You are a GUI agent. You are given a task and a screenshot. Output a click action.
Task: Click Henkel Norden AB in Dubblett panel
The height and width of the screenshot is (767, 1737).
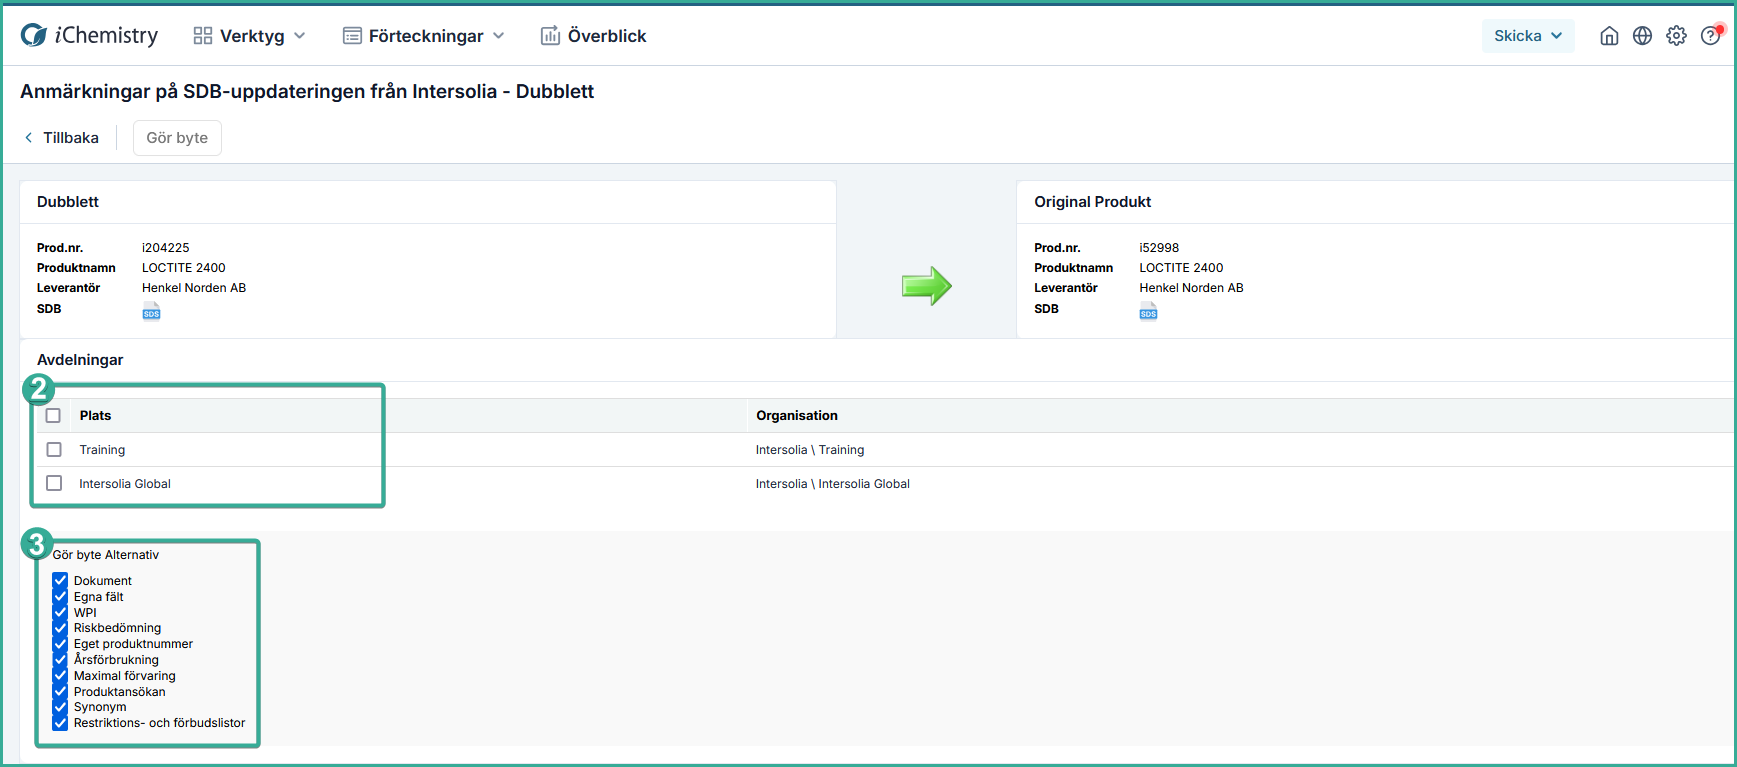194,288
